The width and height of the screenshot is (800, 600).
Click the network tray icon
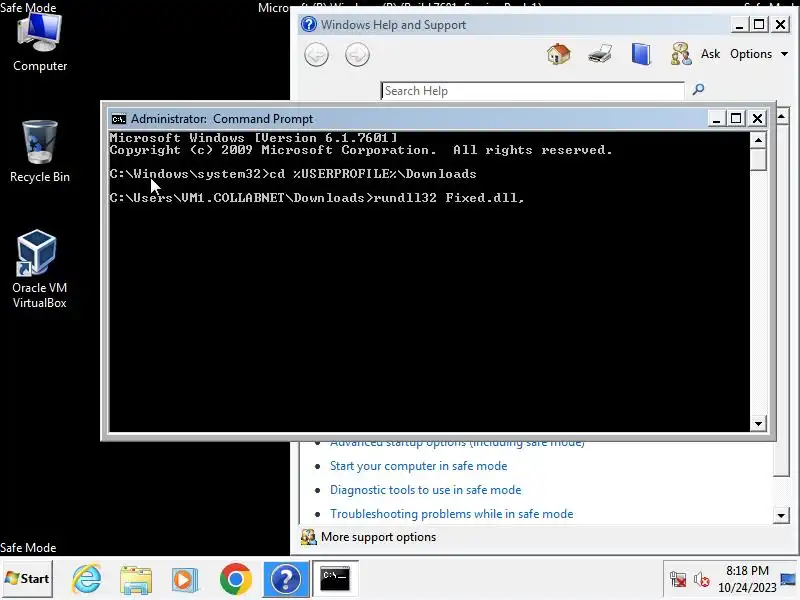click(678, 580)
